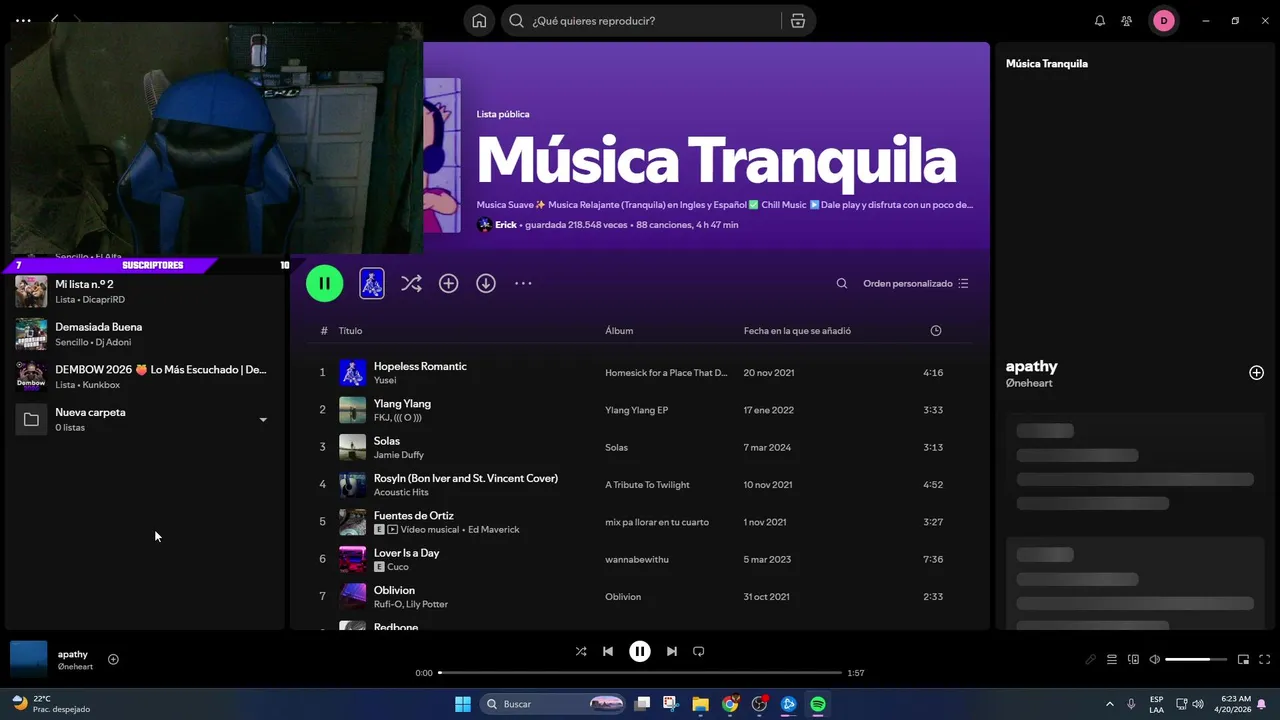Open Task View in the taskbar
Screen dimensions: 1280x720
(642, 704)
